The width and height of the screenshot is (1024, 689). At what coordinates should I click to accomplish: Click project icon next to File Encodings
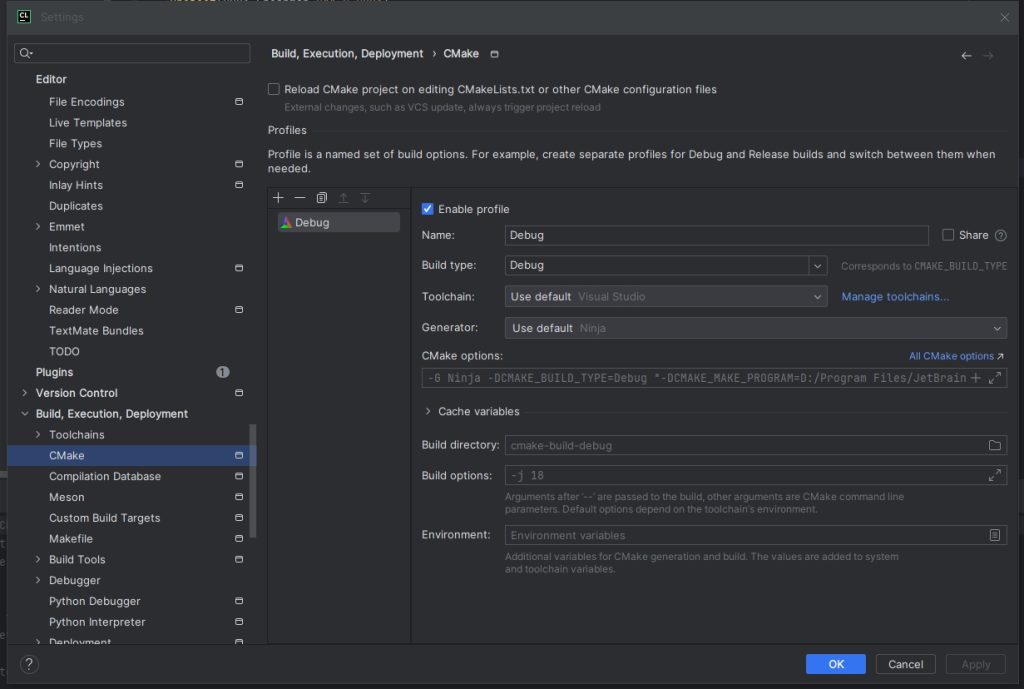[239, 102]
